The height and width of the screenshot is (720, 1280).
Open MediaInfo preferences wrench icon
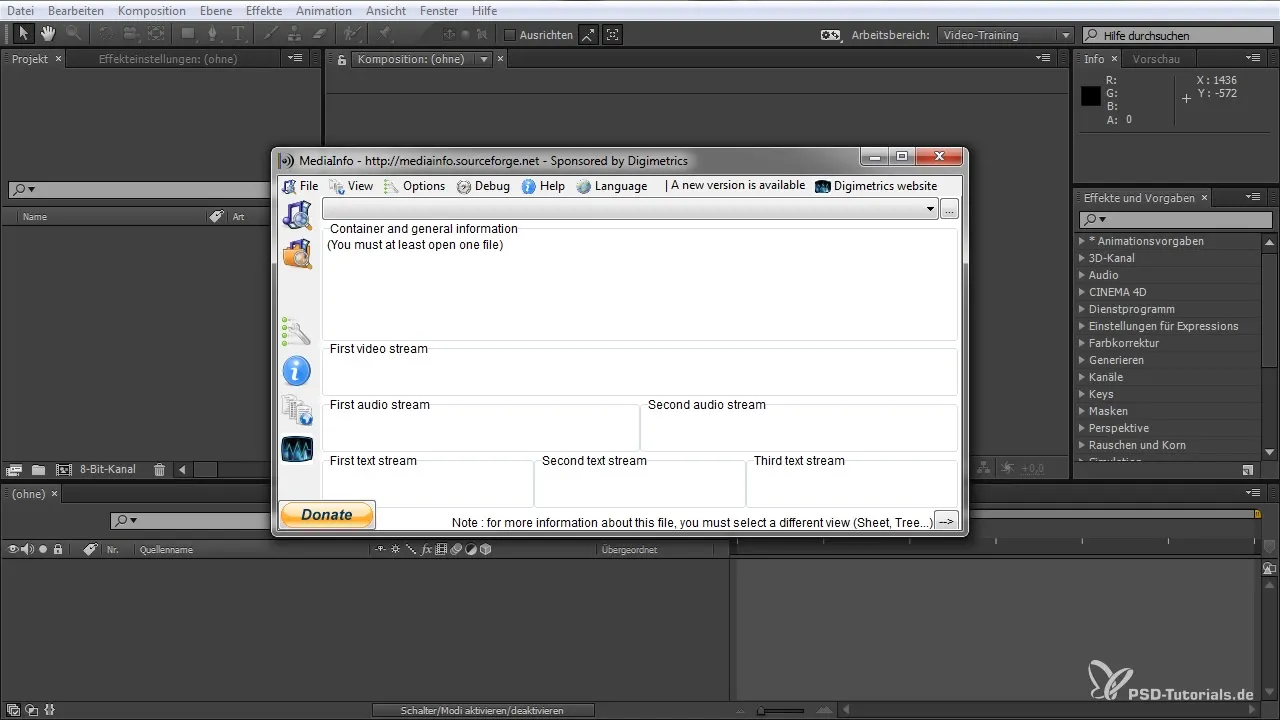(x=297, y=332)
